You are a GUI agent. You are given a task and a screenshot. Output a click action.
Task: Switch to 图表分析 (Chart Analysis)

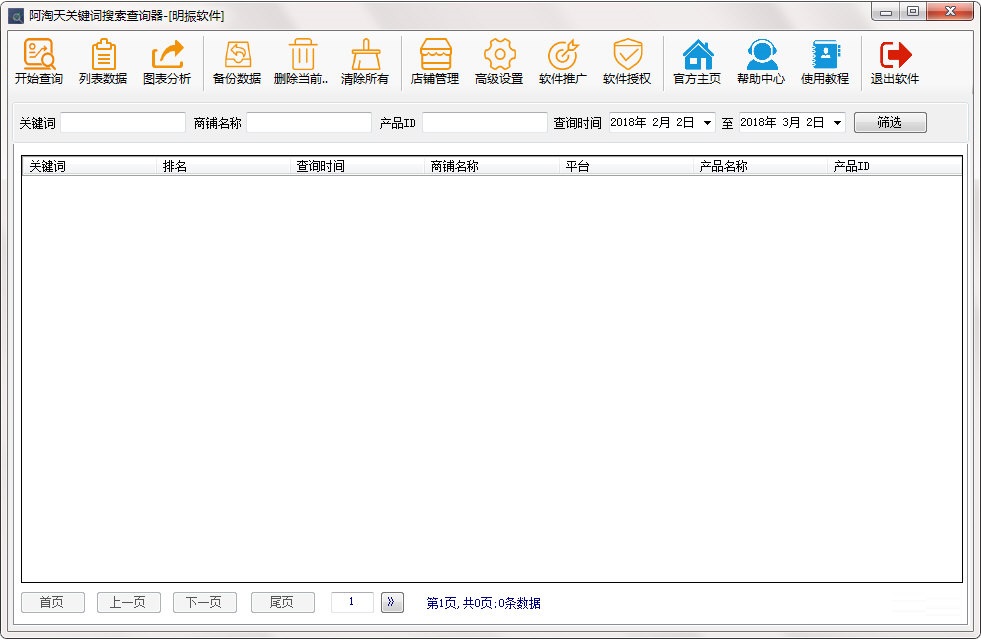(166, 62)
